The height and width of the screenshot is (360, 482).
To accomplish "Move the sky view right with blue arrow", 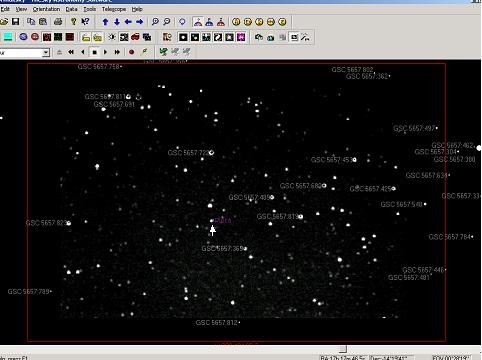I will click(x=139, y=22).
